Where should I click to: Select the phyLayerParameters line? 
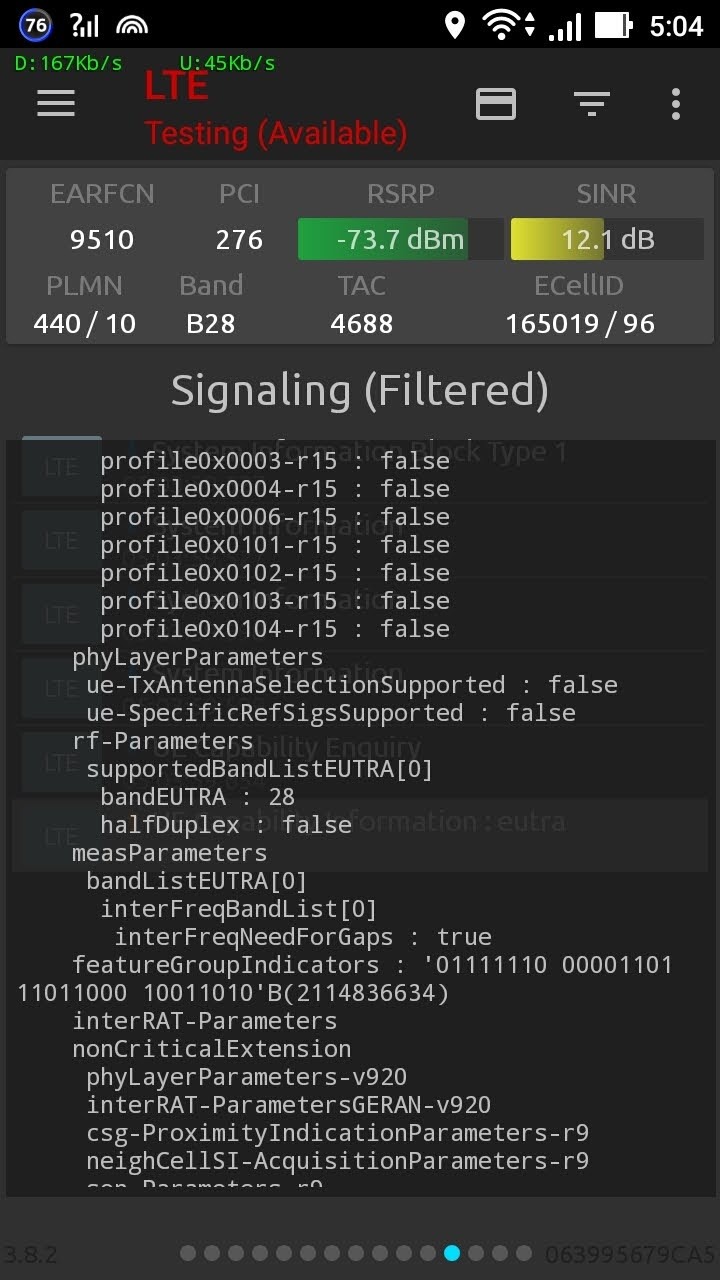tap(197, 657)
